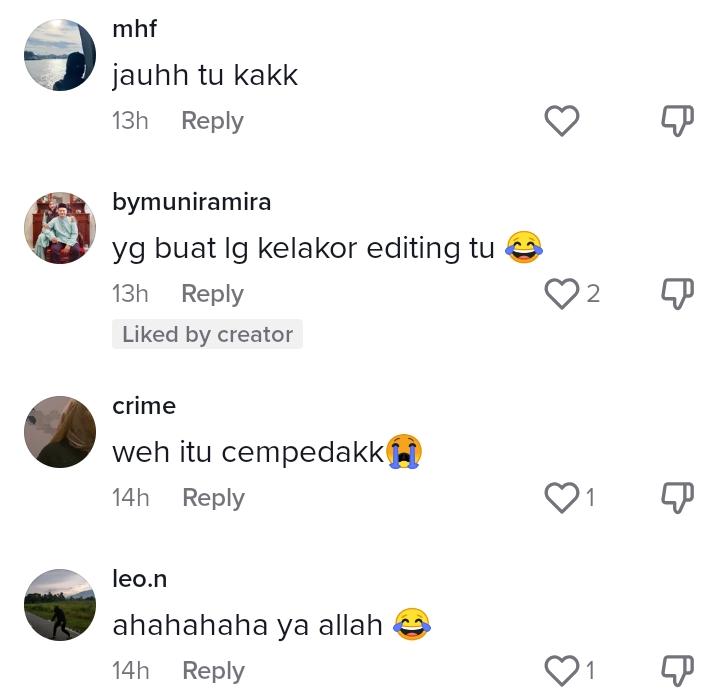Reply to leo.n's comment
720x695 pixels.
point(213,671)
